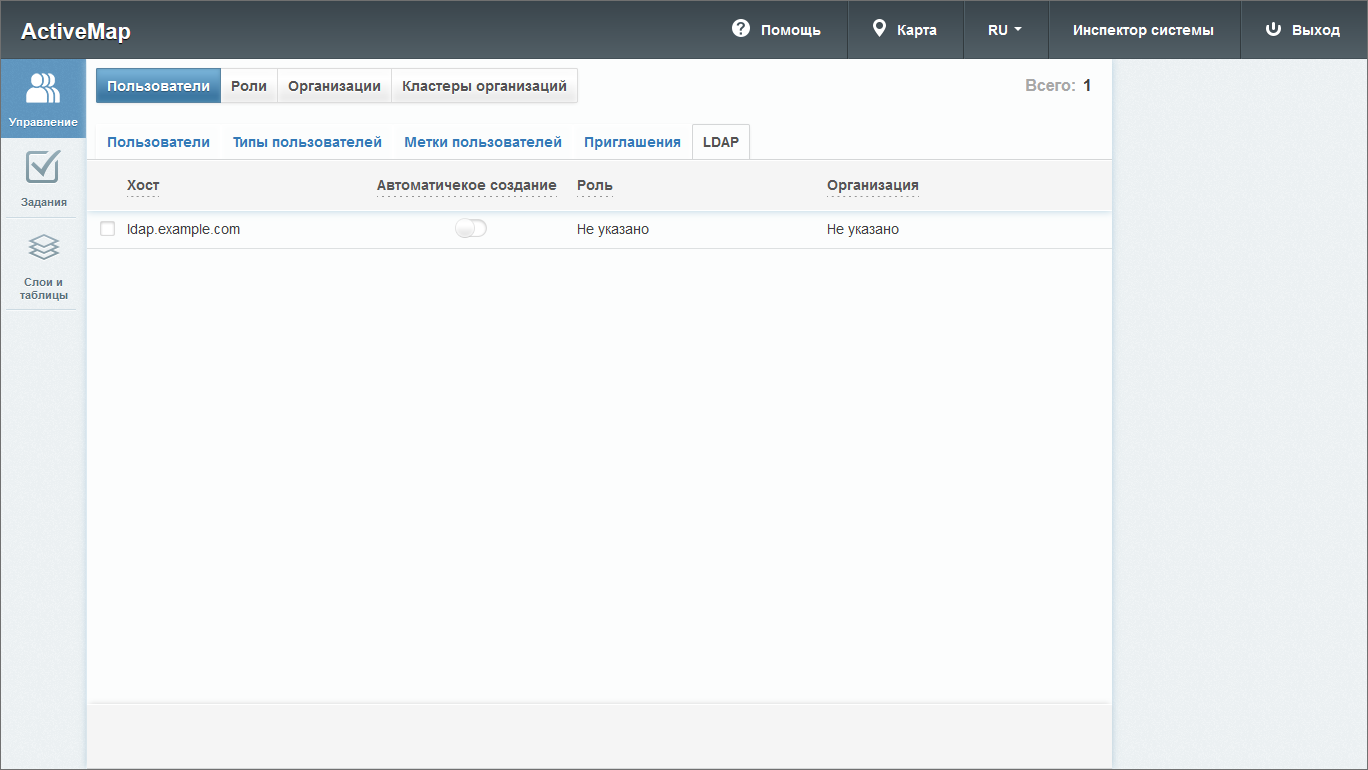Switch to the Организации section tab
The width and height of the screenshot is (1368, 770).
(334, 86)
